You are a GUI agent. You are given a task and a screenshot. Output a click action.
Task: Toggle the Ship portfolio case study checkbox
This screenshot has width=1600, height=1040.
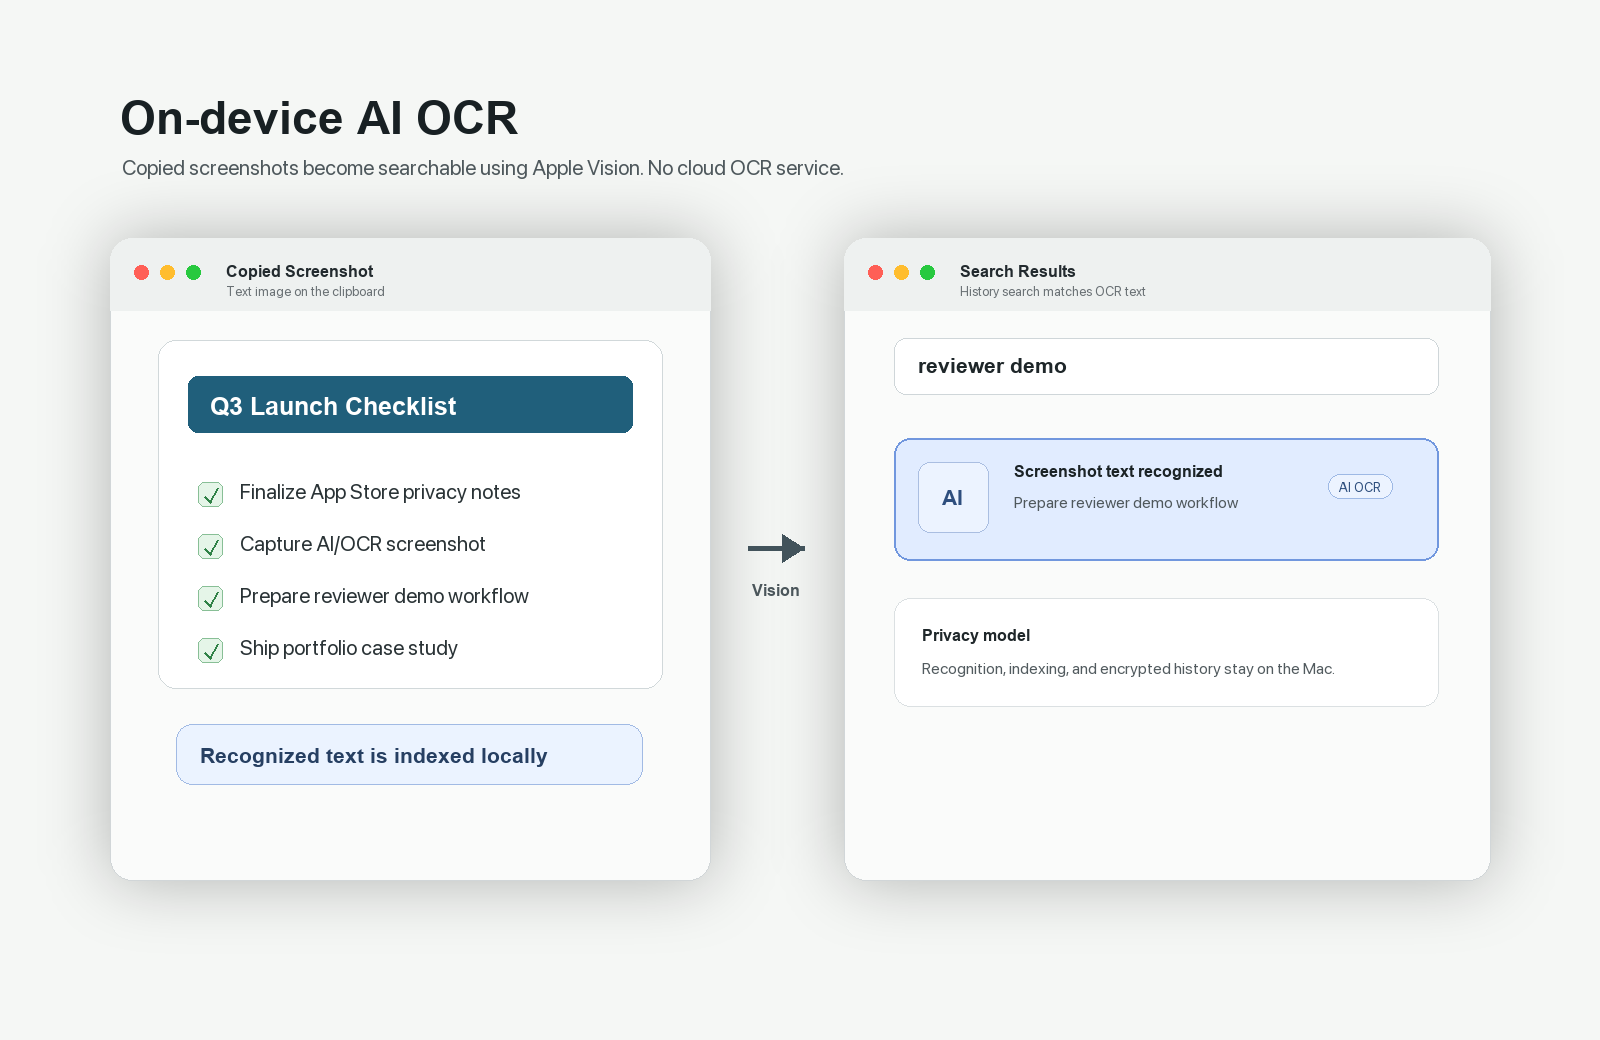click(211, 651)
